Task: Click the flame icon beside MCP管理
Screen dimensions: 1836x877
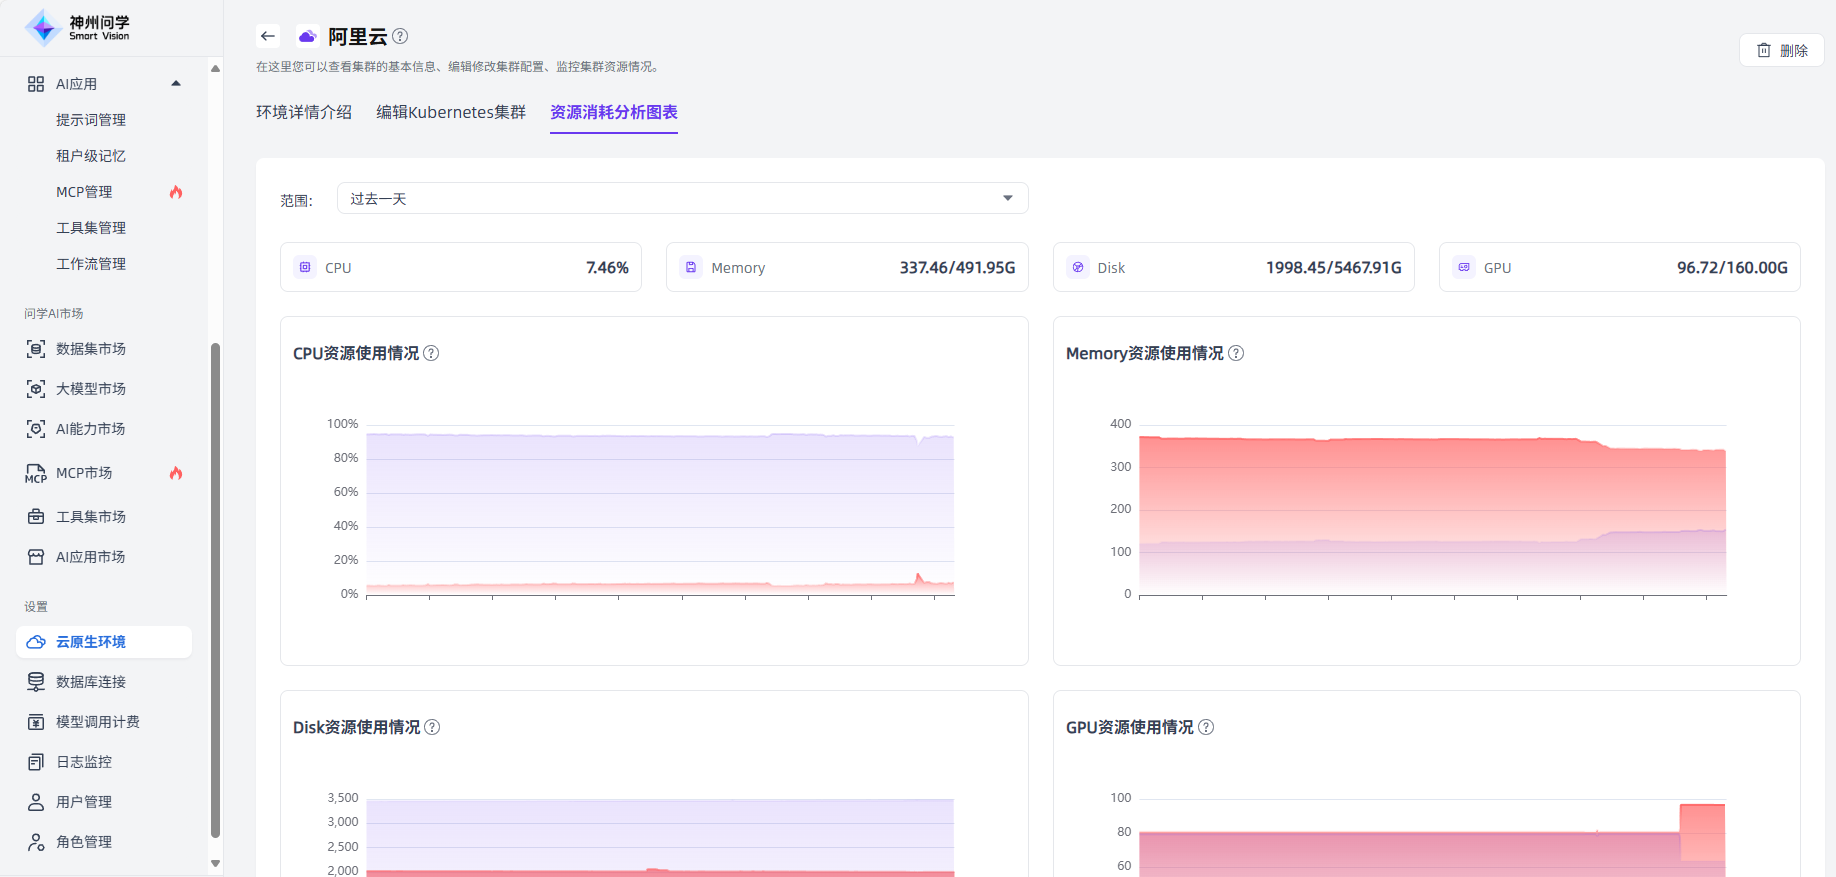Action: tap(176, 192)
